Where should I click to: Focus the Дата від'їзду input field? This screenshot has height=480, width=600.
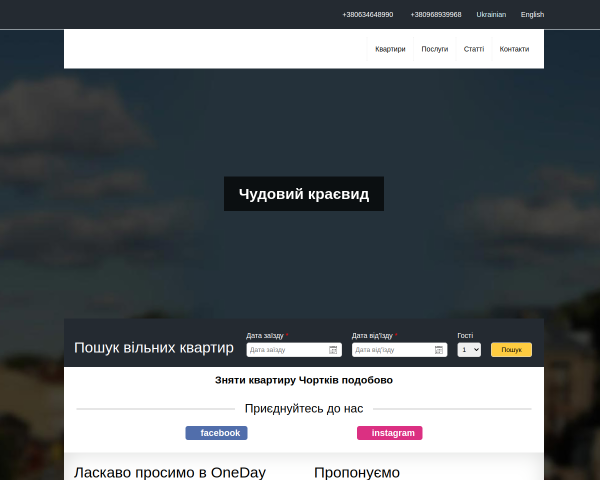pos(399,350)
